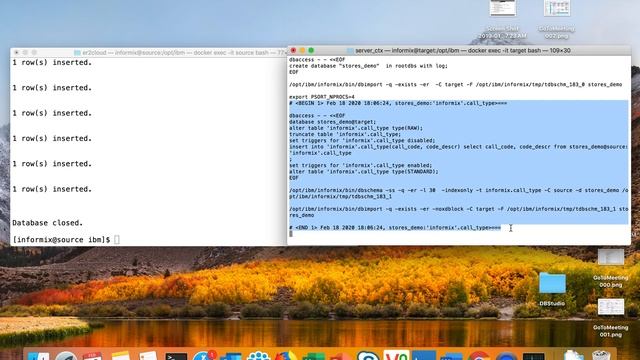Click 'set triggers ... enabled;' line
This screenshot has width=640, height=360.
360,165
